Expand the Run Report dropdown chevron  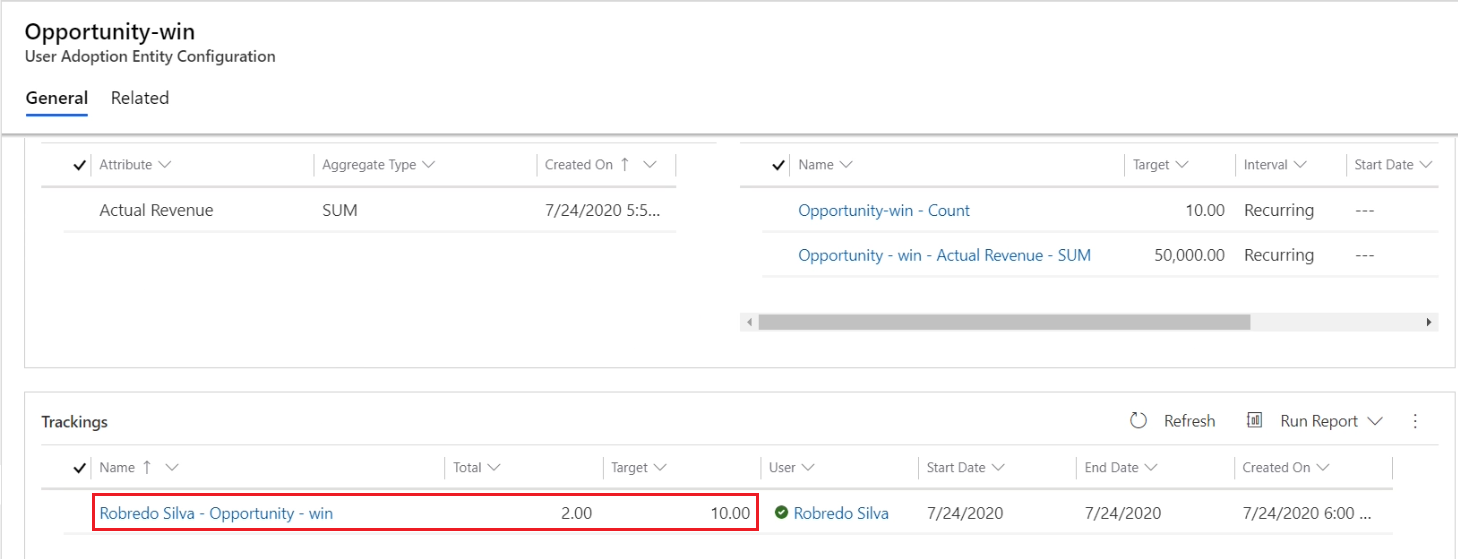pos(1375,421)
